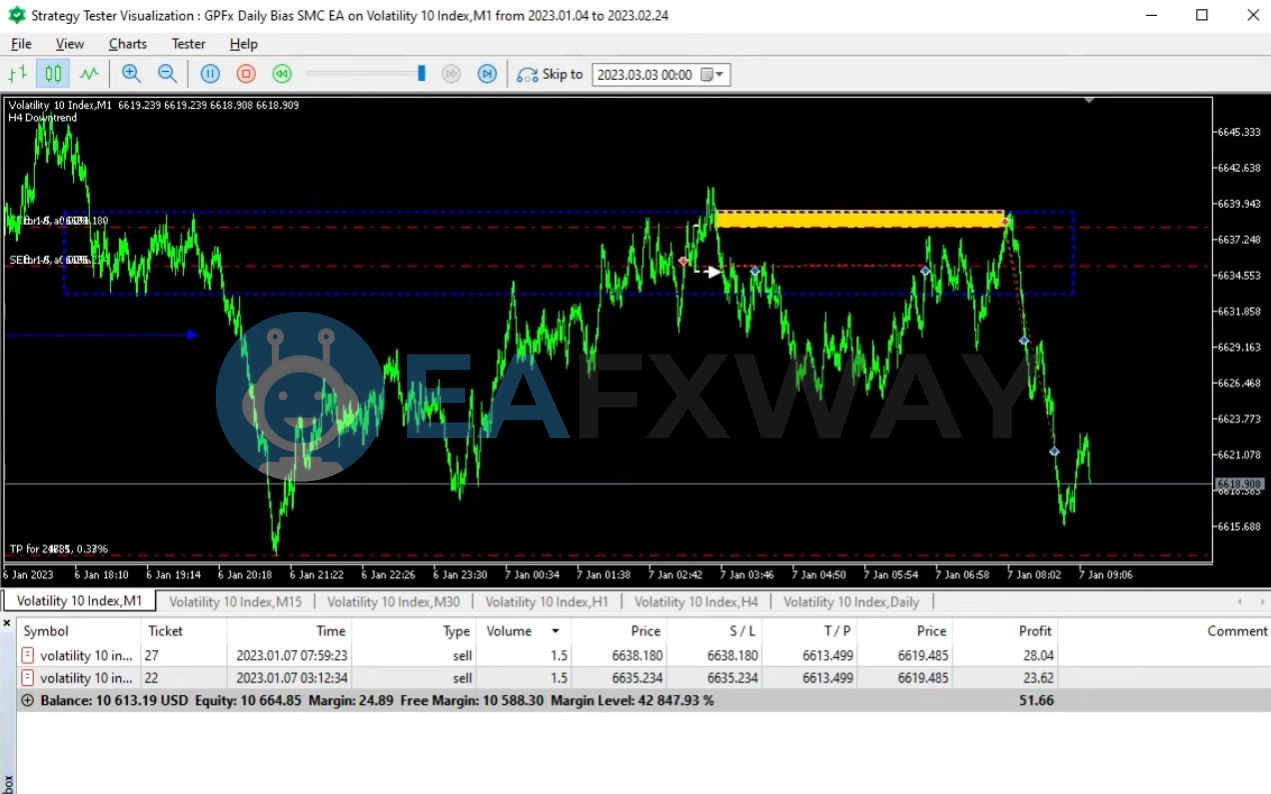Click the total profit 51.66
Image resolution: width=1271 pixels, height=794 pixels.
[x=1037, y=701]
